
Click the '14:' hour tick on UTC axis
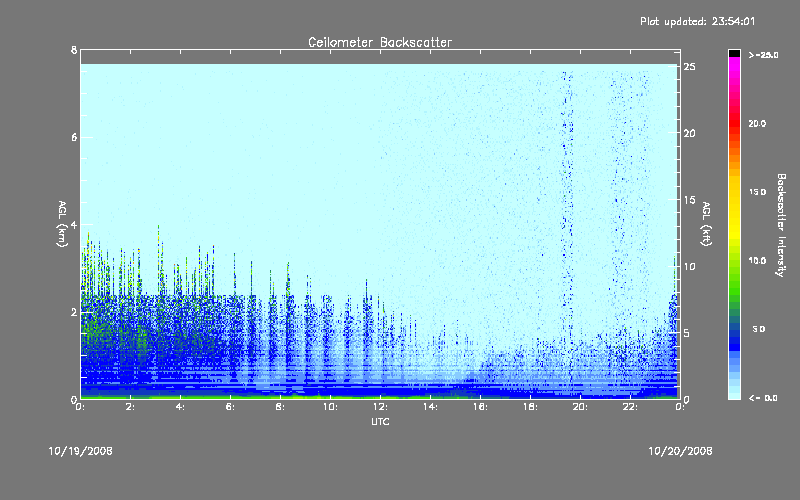pos(430,407)
